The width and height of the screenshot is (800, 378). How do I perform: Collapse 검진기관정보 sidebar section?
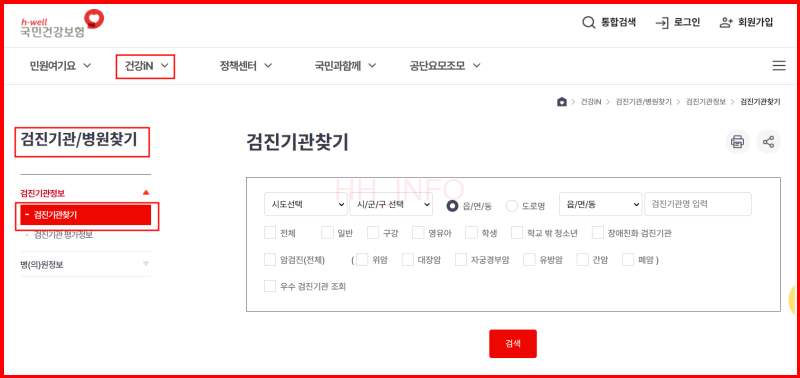[x=85, y=193]
